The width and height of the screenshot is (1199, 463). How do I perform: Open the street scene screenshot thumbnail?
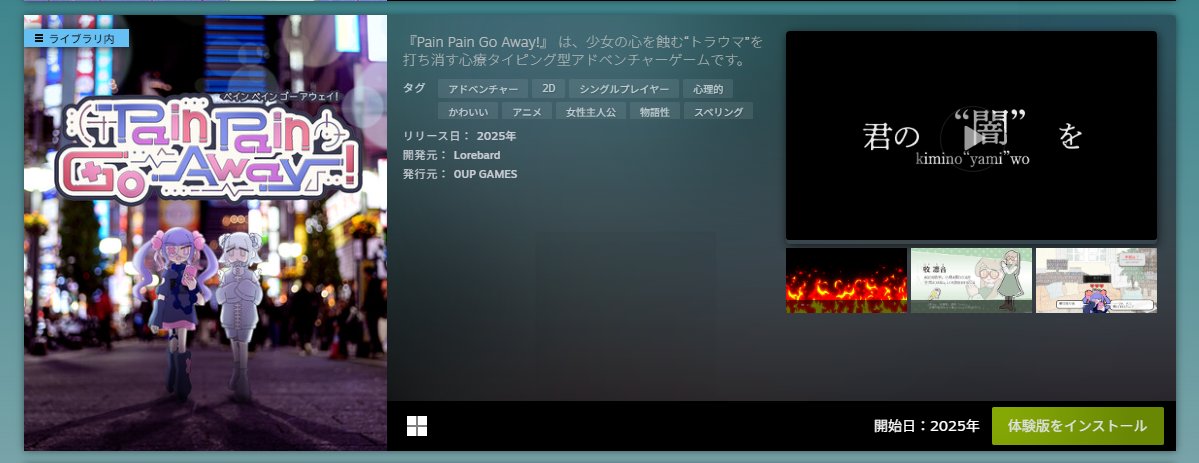[1096, 280]
